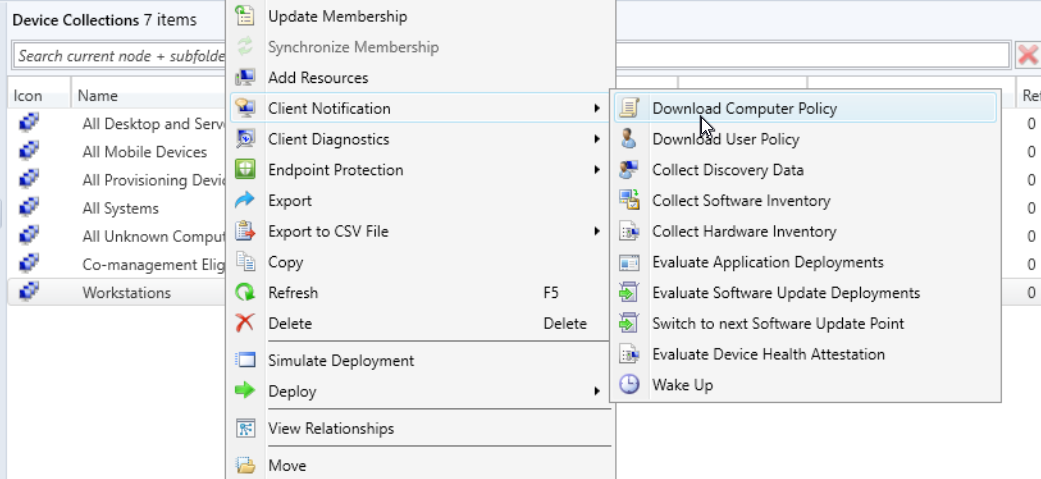Select Download Computer Policy menu item

(744, 109)
